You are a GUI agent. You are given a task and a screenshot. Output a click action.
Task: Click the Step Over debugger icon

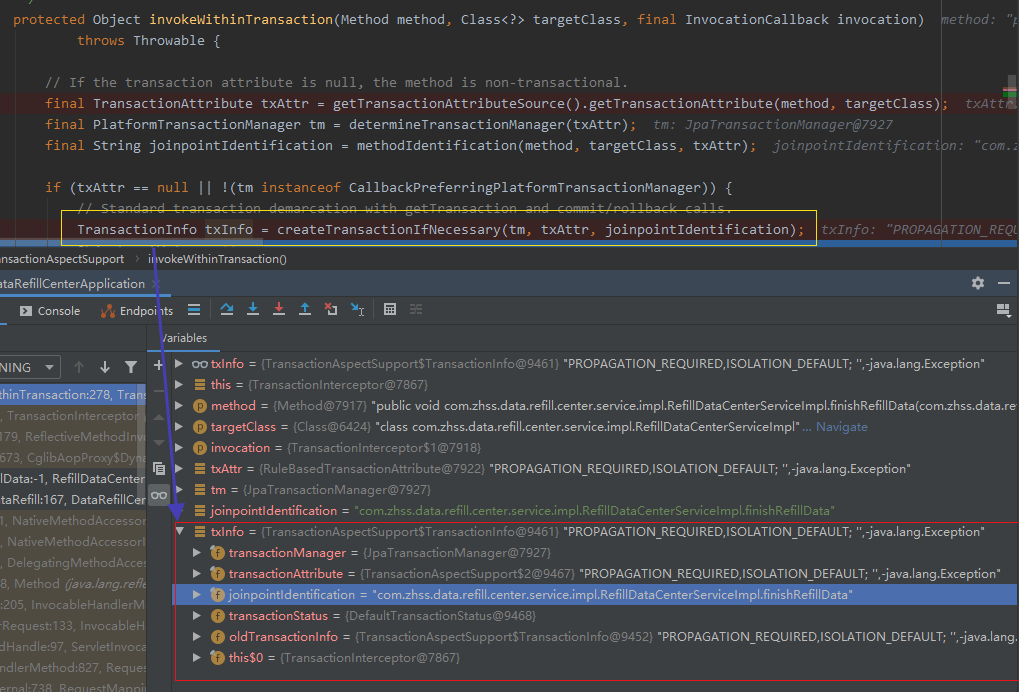(x=227, y=310)
